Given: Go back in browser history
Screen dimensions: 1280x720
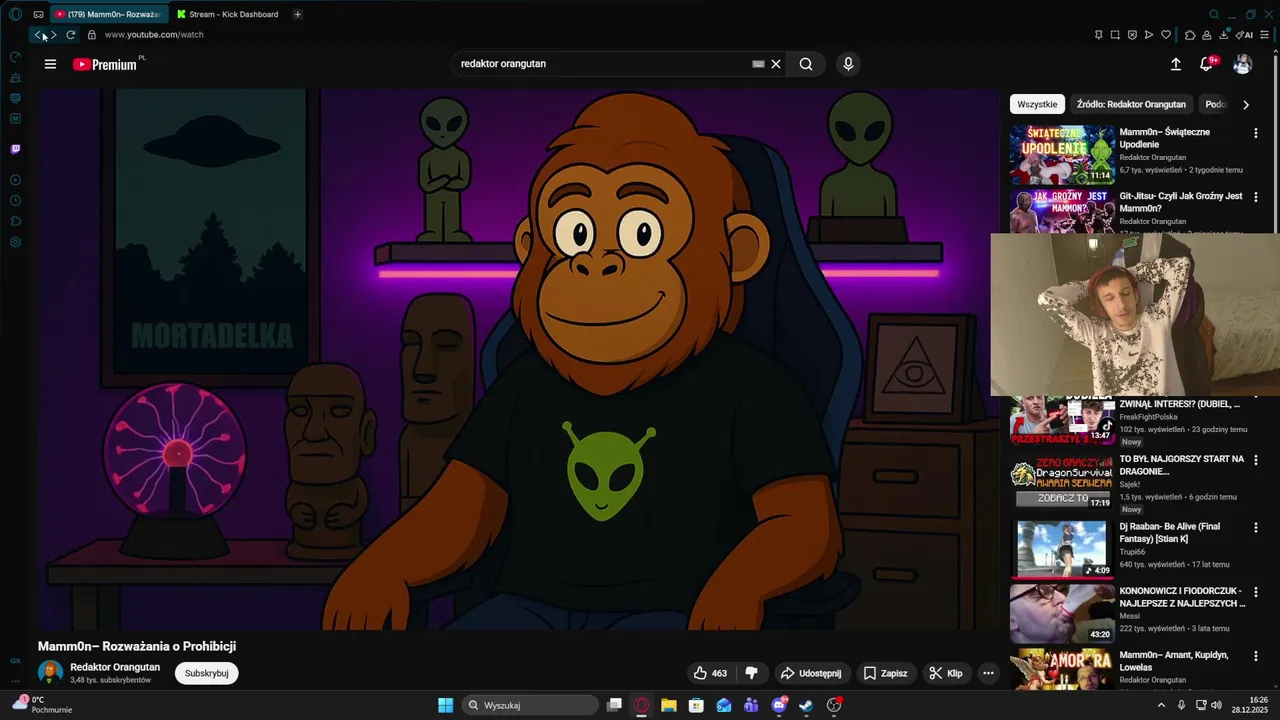Looking at the screenshot, I should (x=38, y=35).
